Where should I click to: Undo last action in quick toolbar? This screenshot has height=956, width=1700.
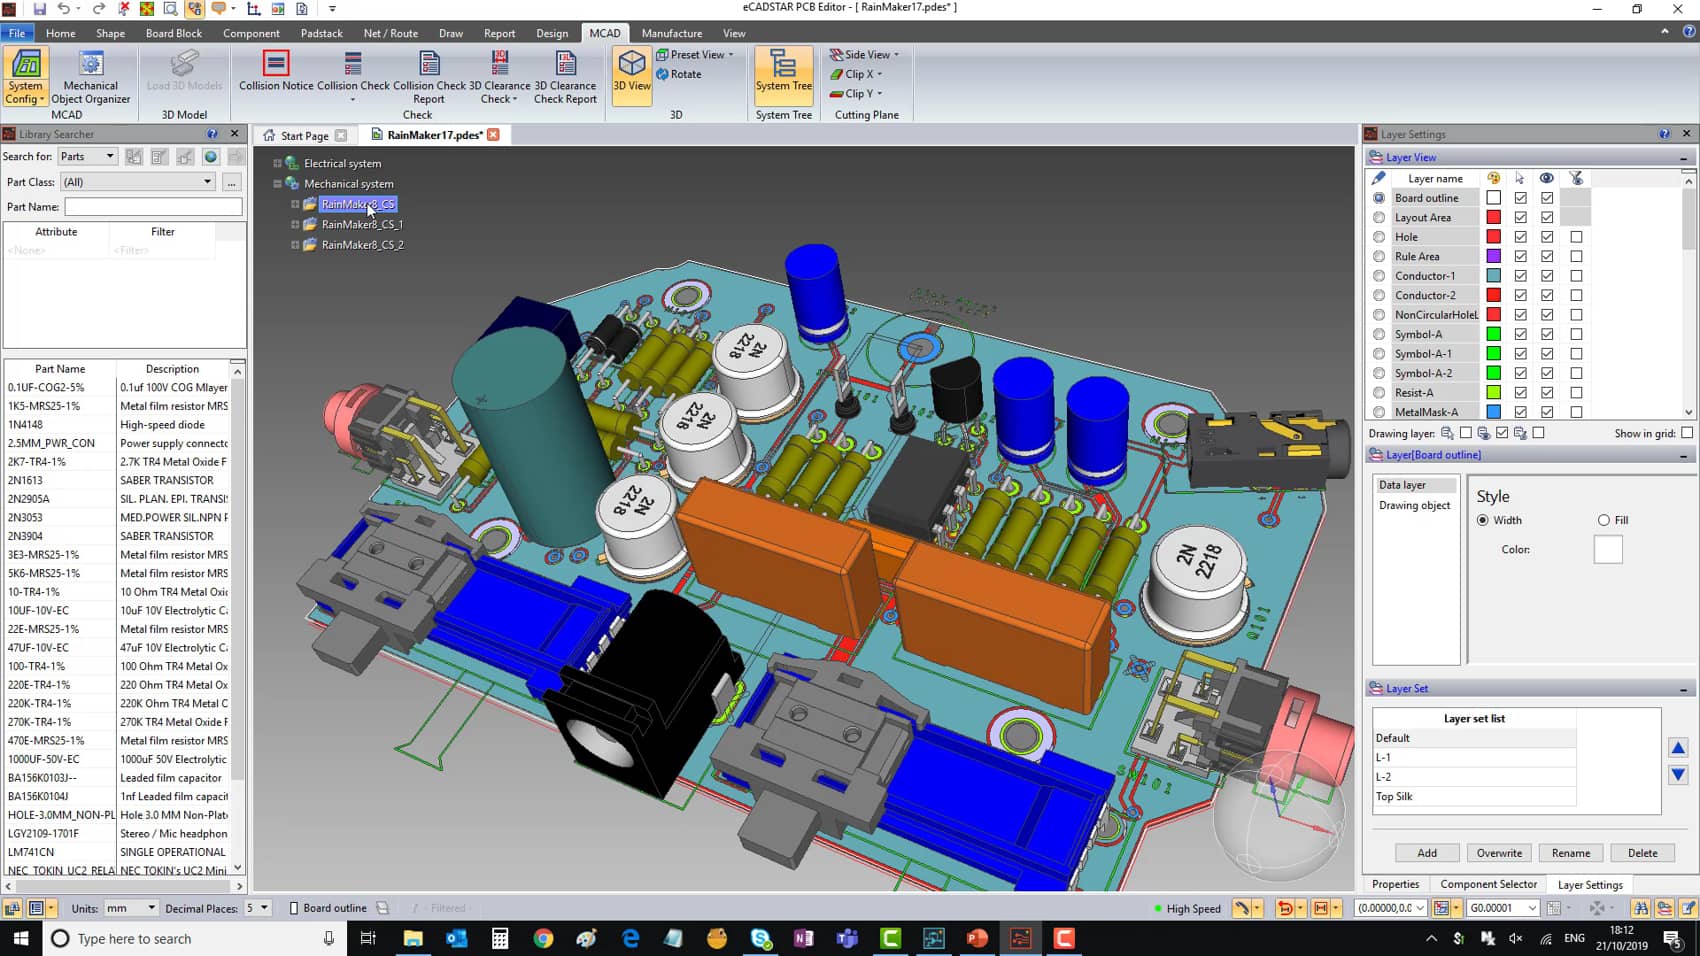click(64, 9)
